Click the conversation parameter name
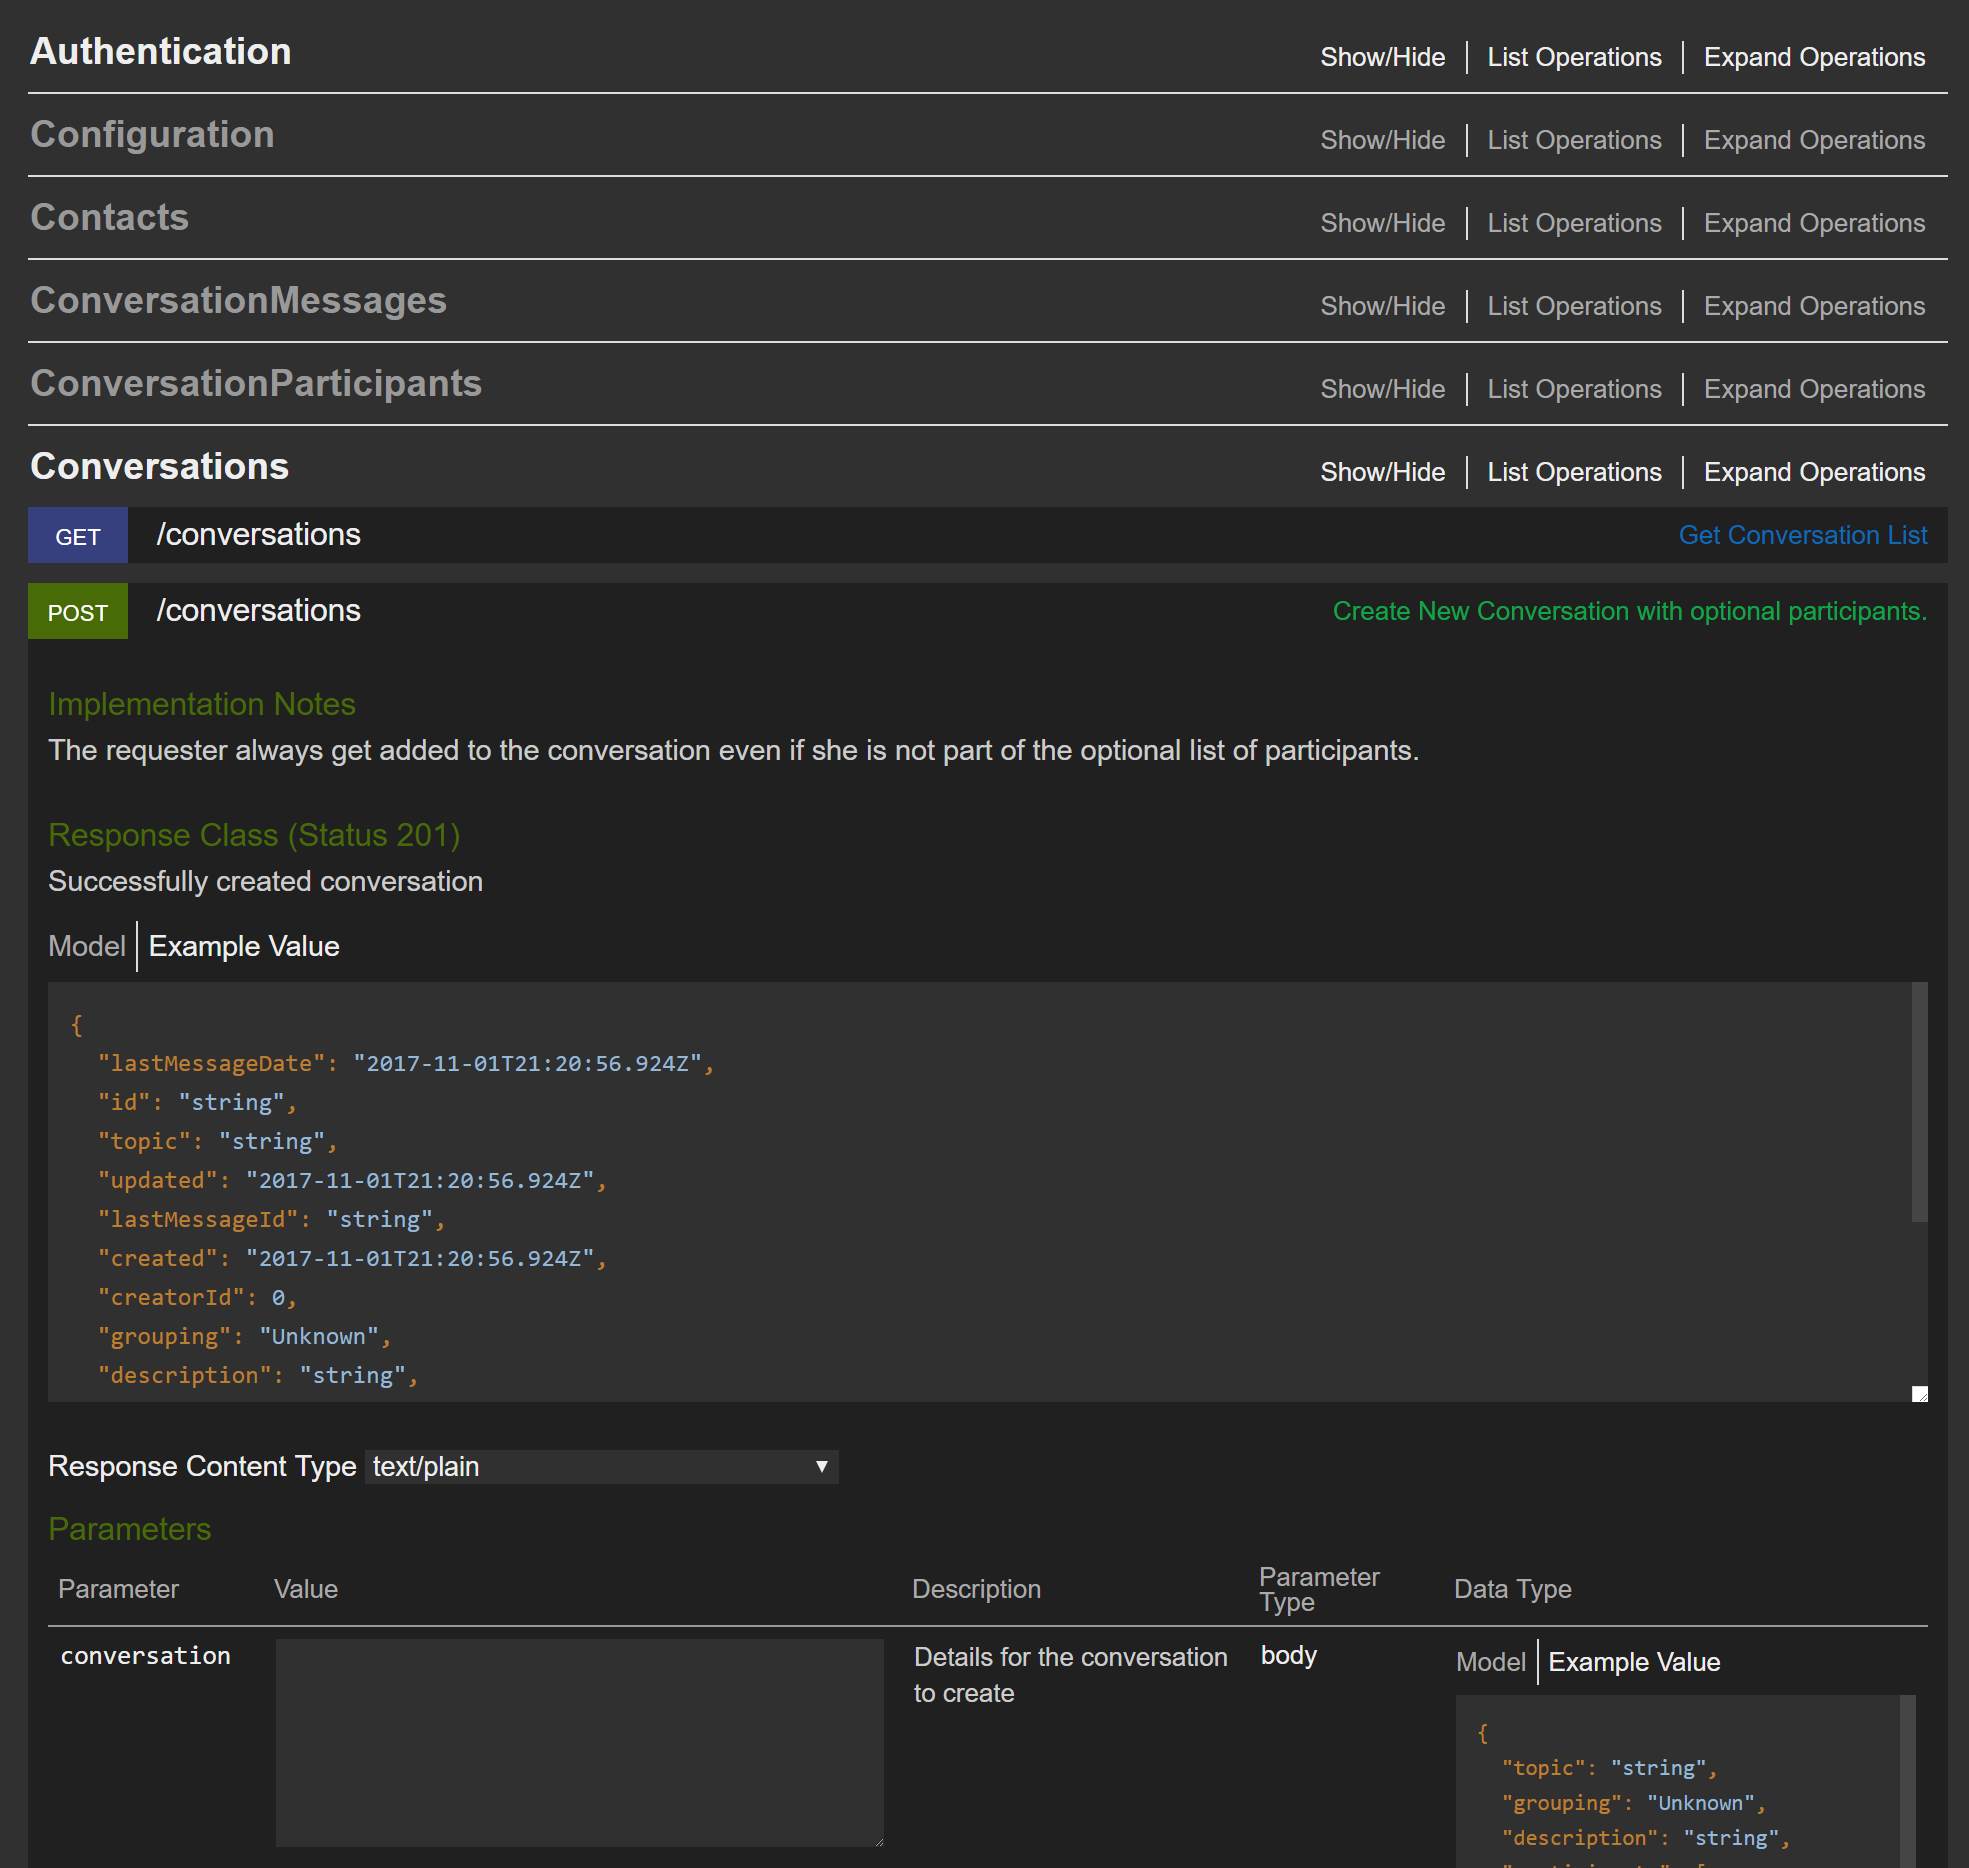The width and height of the screenshot is (1969, 1868). [x=146, y=1655]
